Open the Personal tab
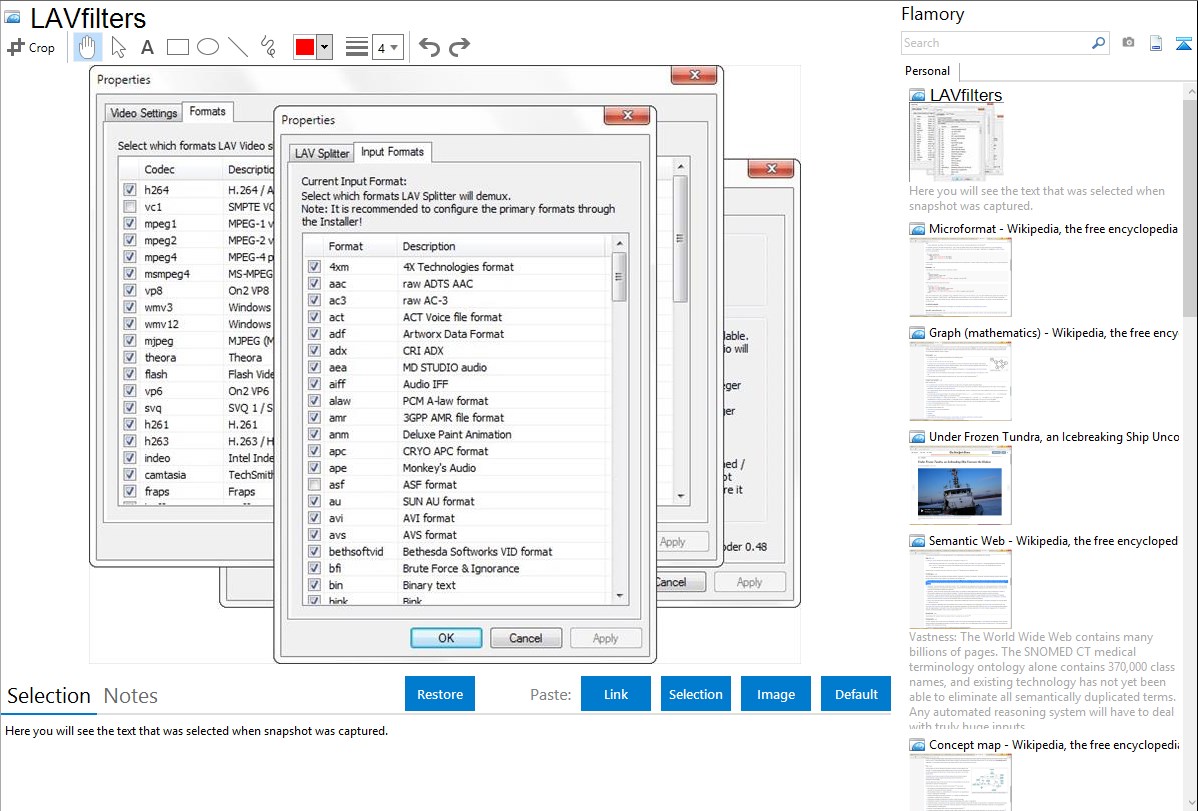1198x811 pixels. (x=927, y=71)
